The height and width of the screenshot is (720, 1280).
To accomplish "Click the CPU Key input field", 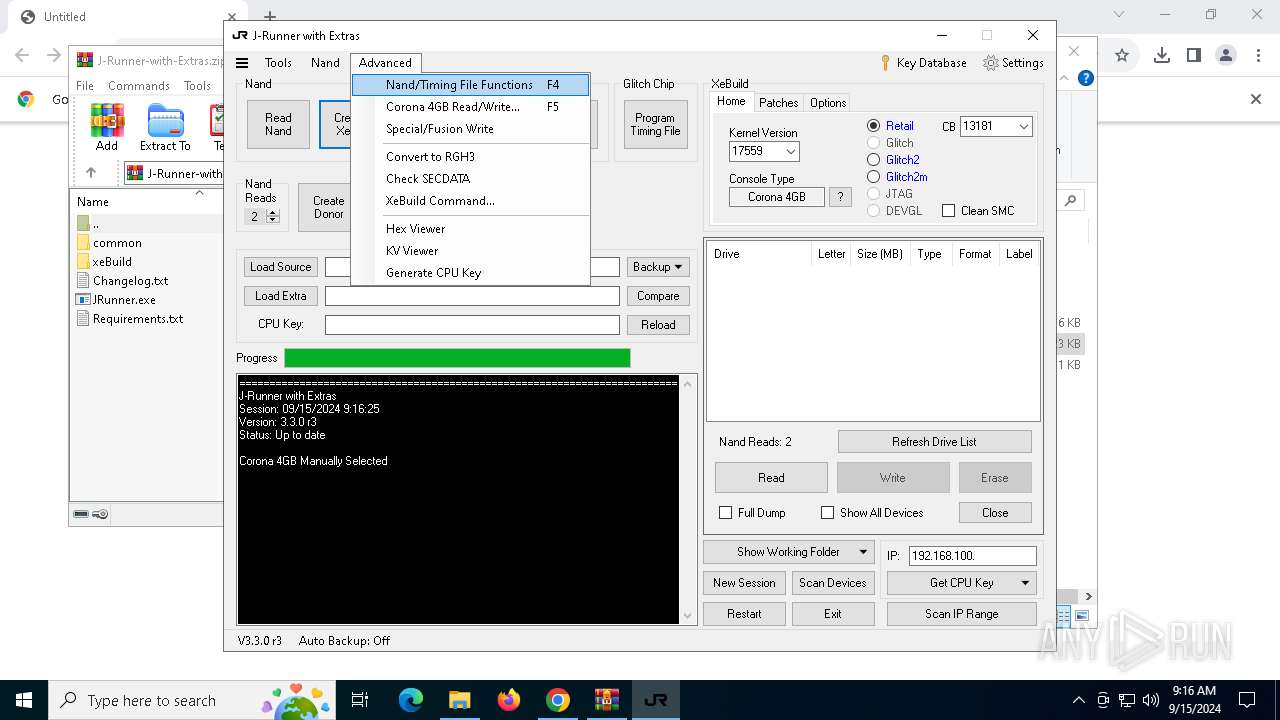I will [472, 325].
